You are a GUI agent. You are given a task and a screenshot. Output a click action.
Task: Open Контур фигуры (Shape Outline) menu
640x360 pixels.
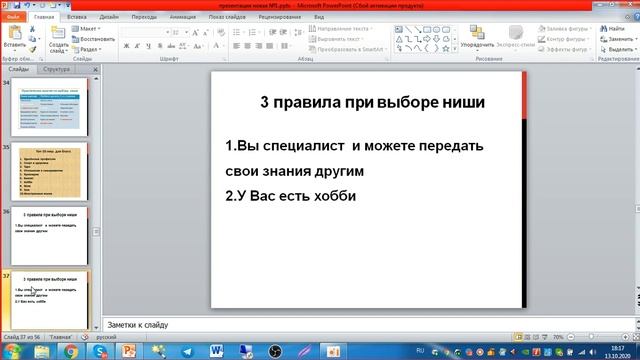click(x=565, y=39)
